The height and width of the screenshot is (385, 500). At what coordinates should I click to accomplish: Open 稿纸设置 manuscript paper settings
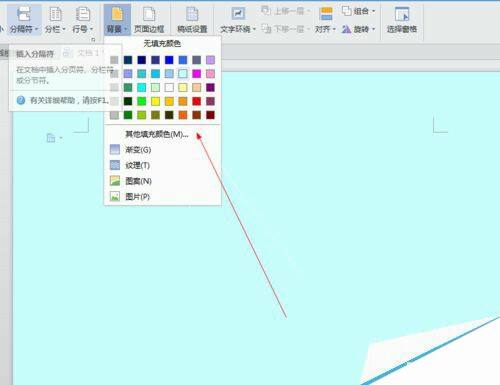point(192,20)
